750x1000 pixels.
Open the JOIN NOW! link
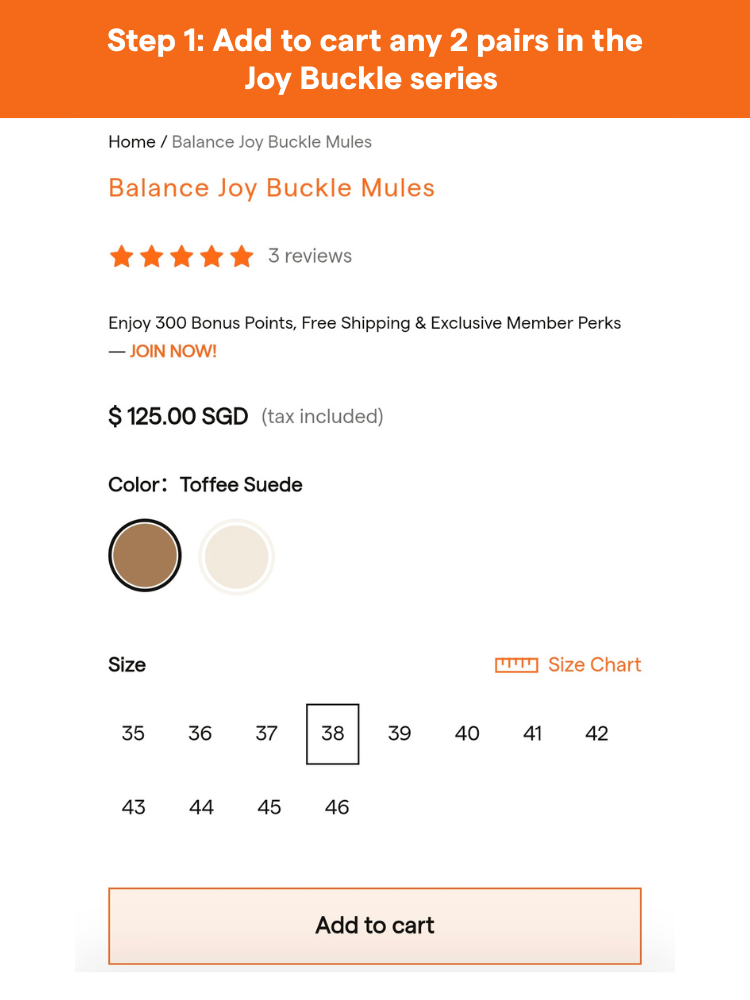pyautogui.click(x=173, y=351)
